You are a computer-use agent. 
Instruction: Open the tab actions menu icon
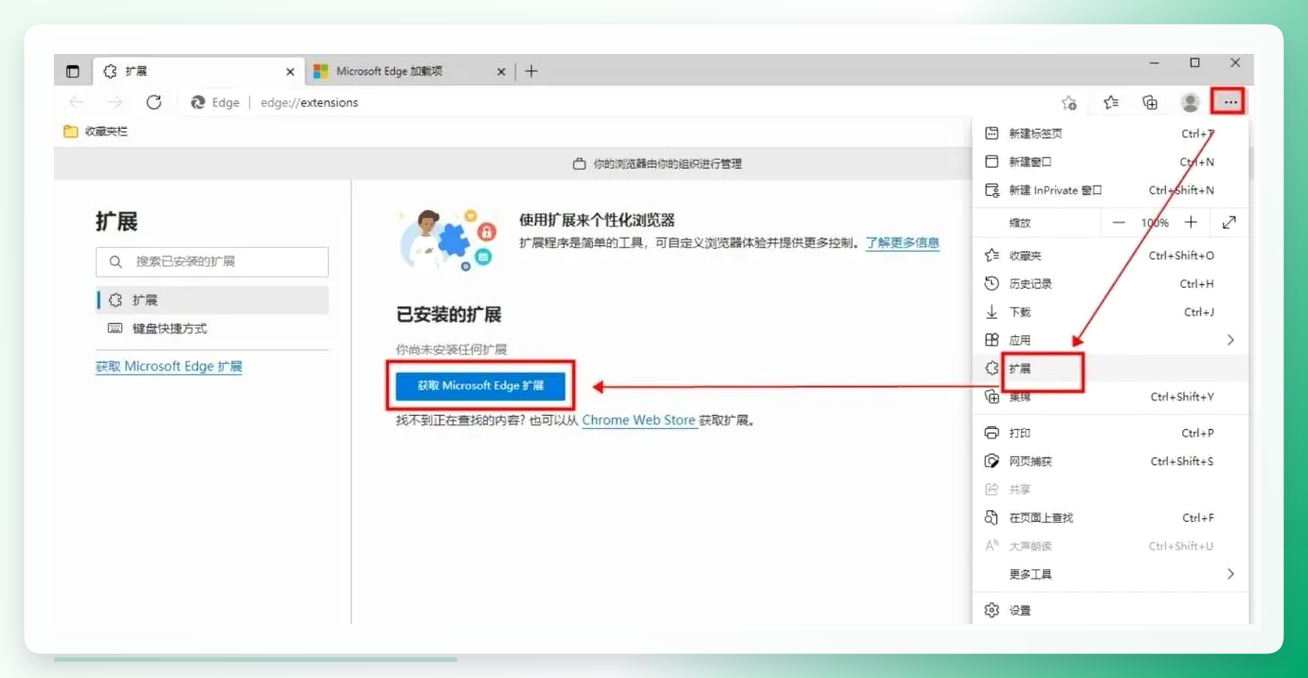tap(72, 71)
